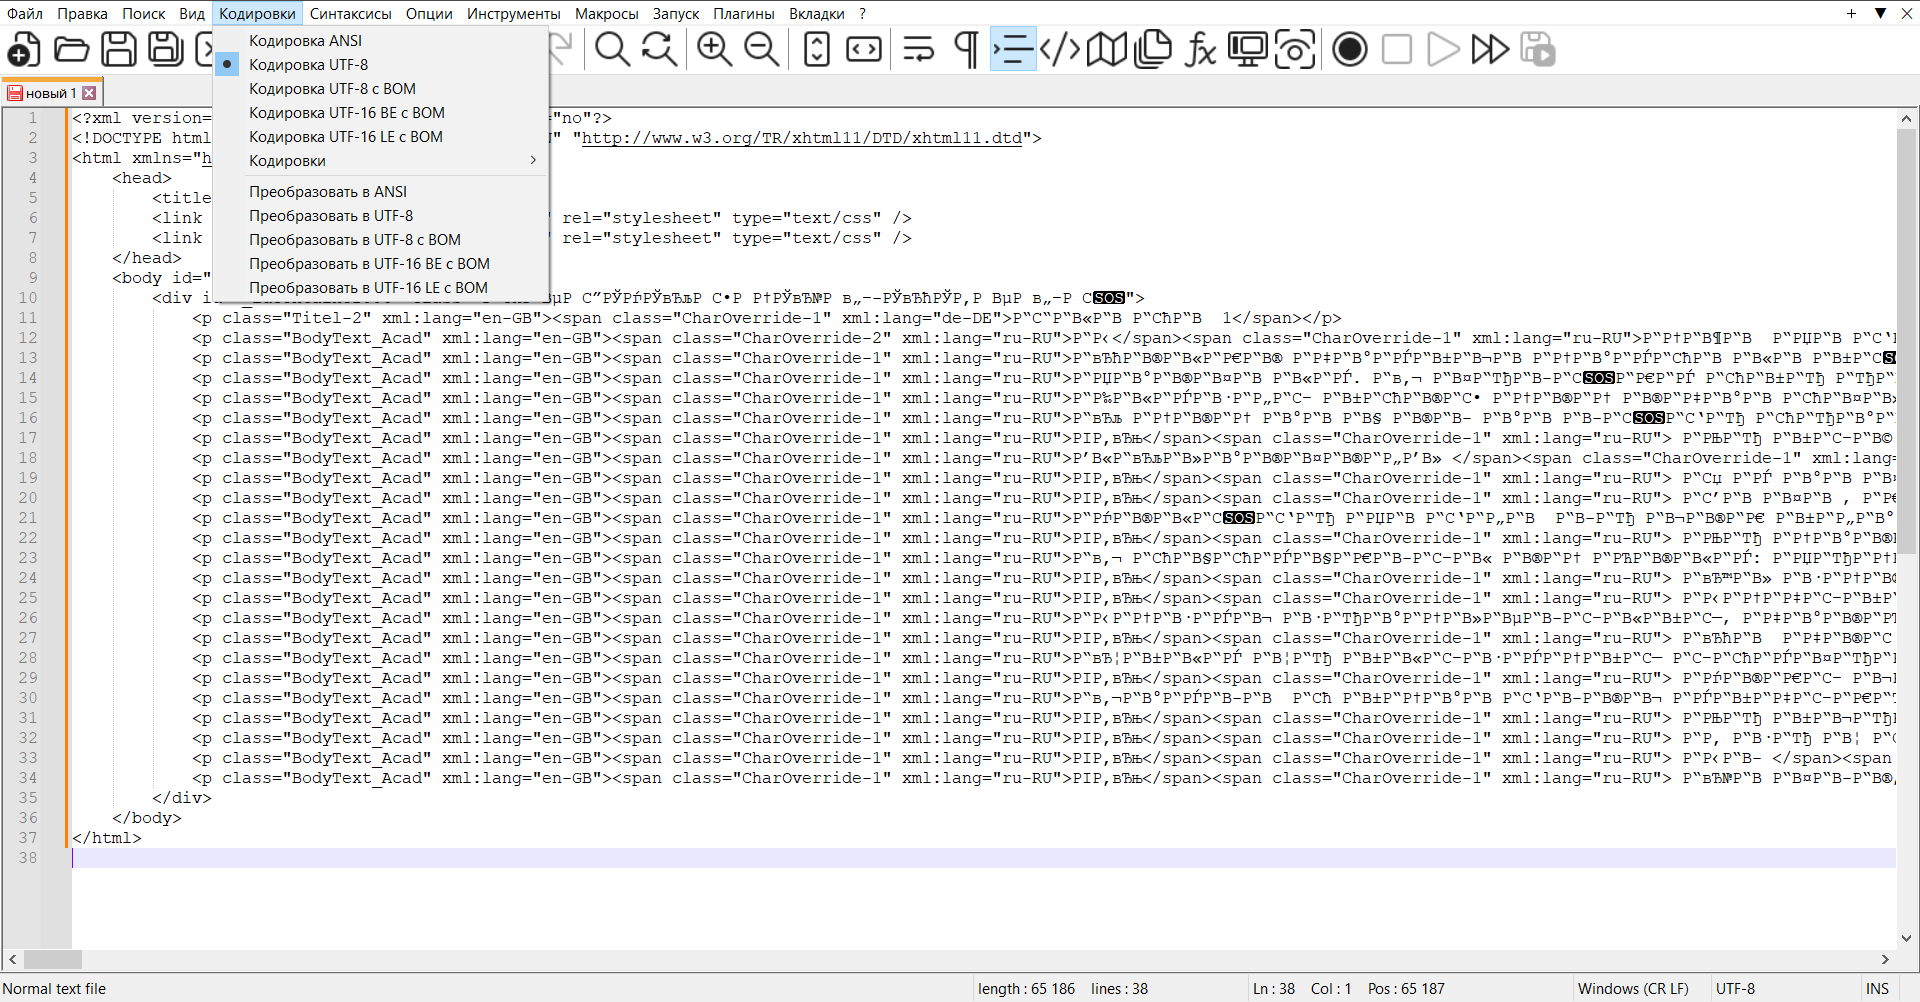The height and width of the screenshot is (1002, 1920).
Task: Click the horizontal scrollbar right arrow
Action: coord(1885,959)
